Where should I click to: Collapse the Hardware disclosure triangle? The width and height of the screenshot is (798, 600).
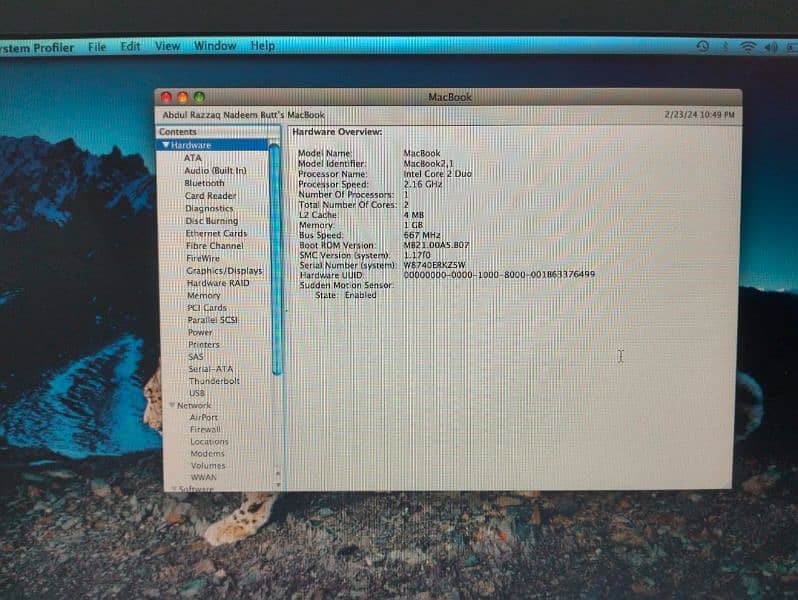pyautogui.click(x=165, y=146)
